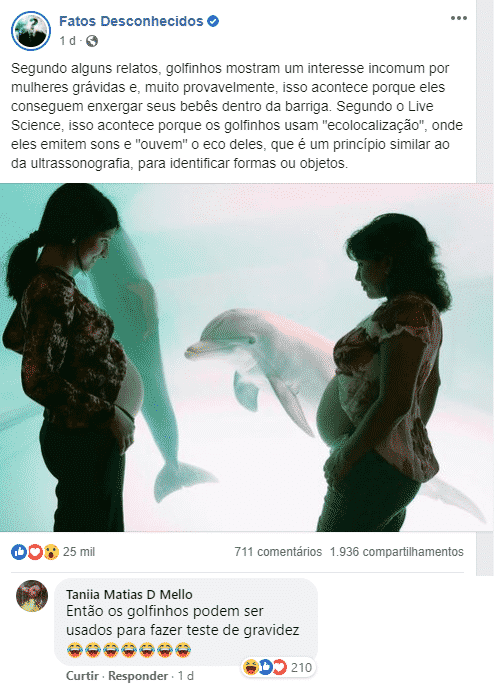Open the Fatos Desconhecidos page name link

coord(131,21)
